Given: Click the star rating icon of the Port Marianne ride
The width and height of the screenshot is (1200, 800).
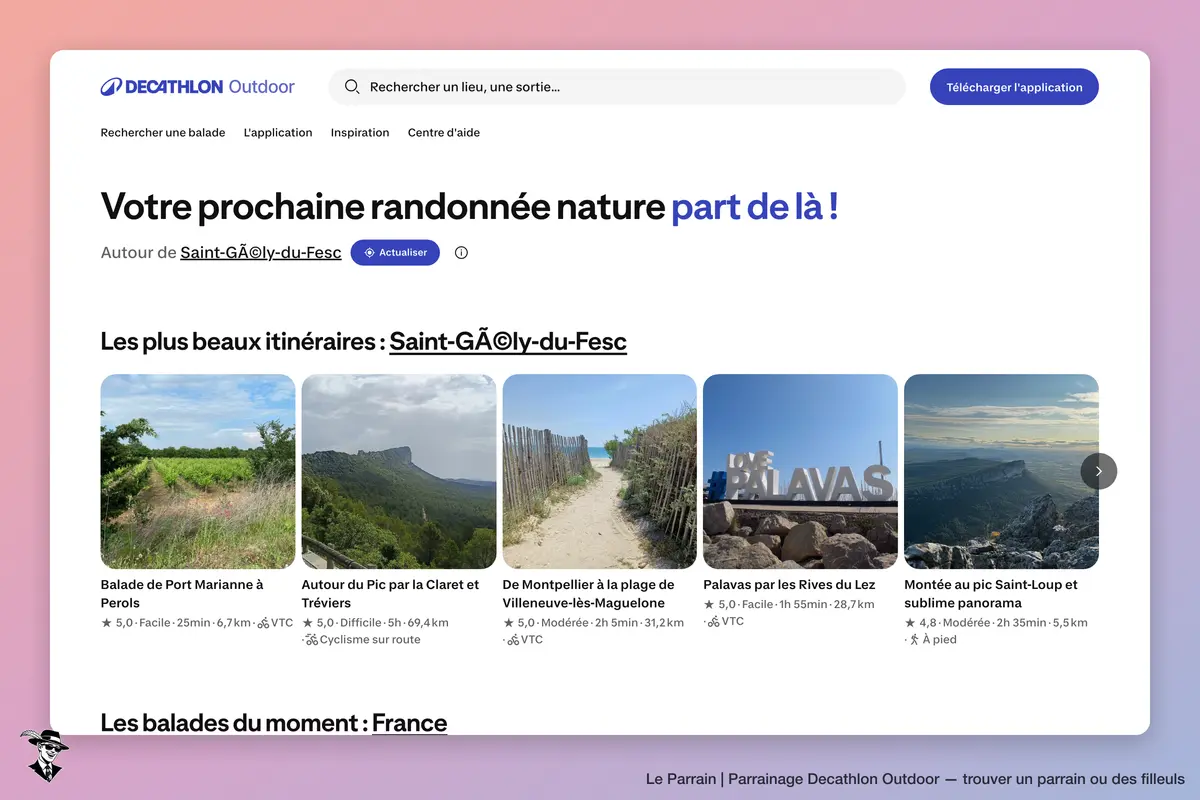Looking at the screenshot, I should point(107,622).
